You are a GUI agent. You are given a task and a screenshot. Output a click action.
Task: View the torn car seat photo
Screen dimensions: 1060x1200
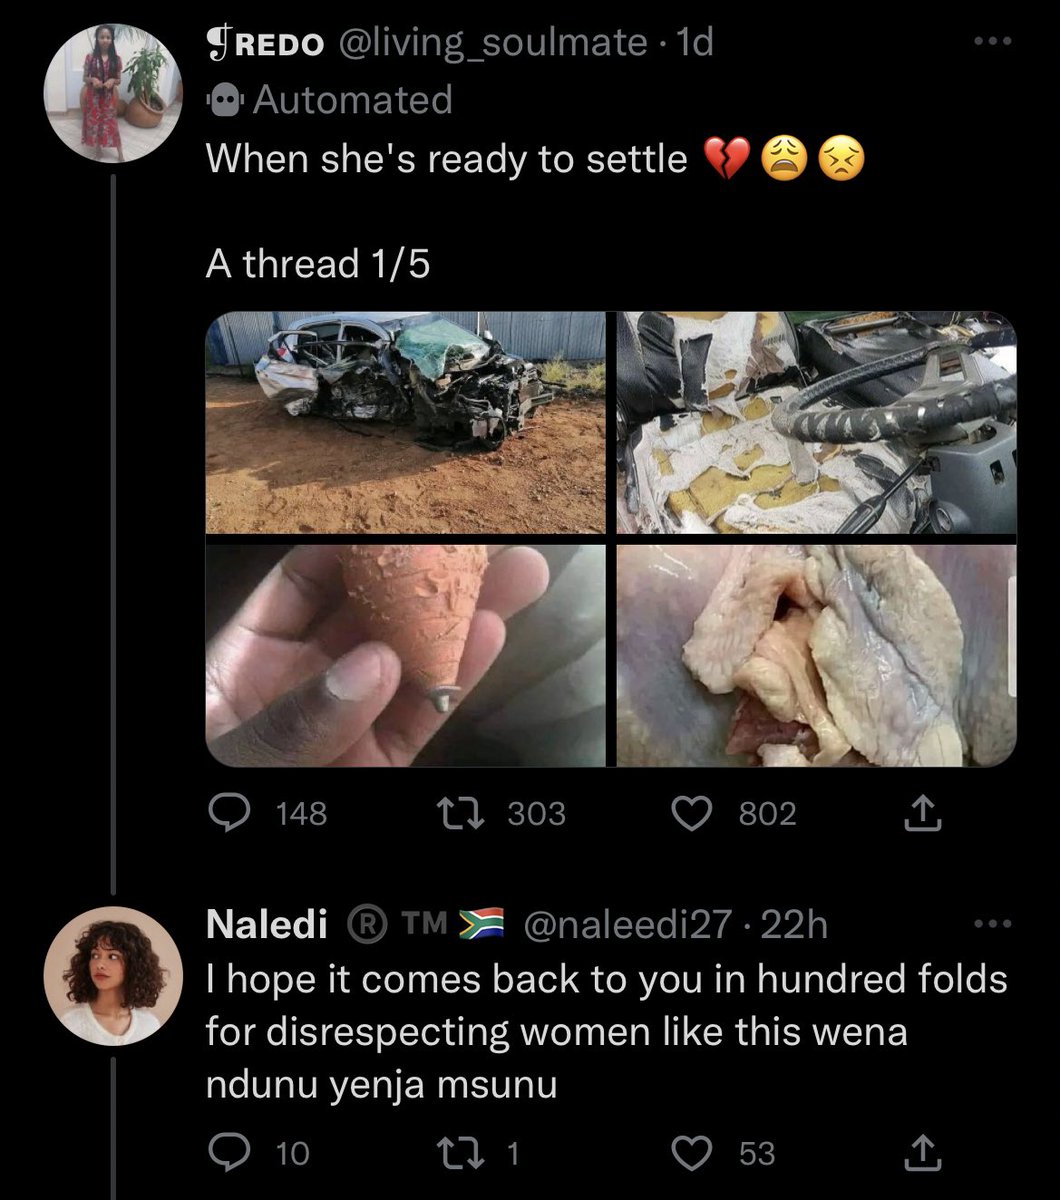pyautogui.click(x=816, y=422)
